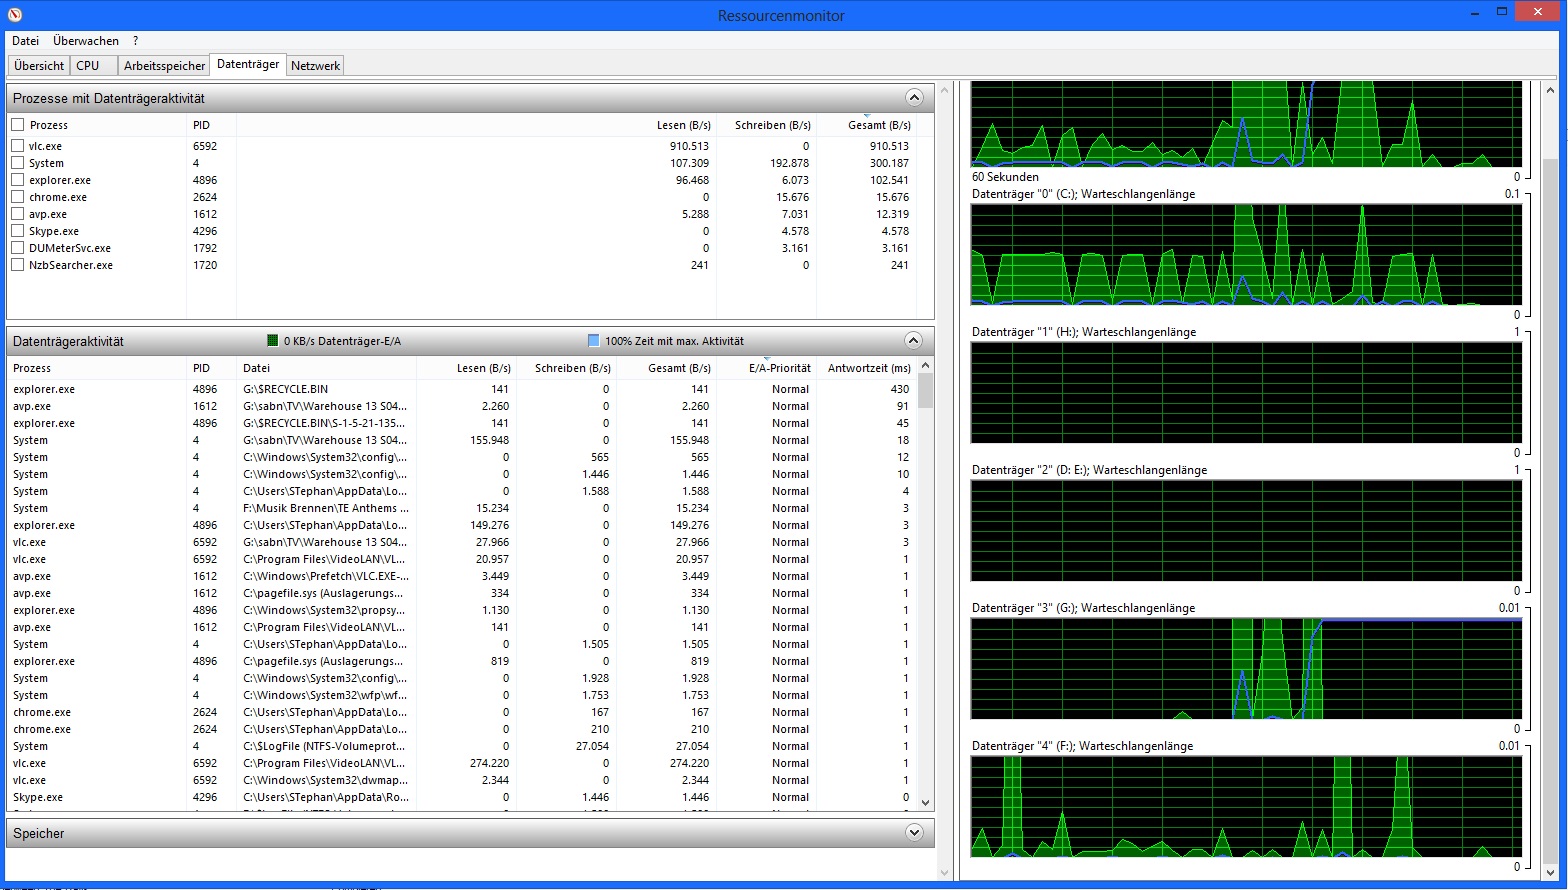Click the Ressourcenmonitor app icon in title bar

(15, 15)
